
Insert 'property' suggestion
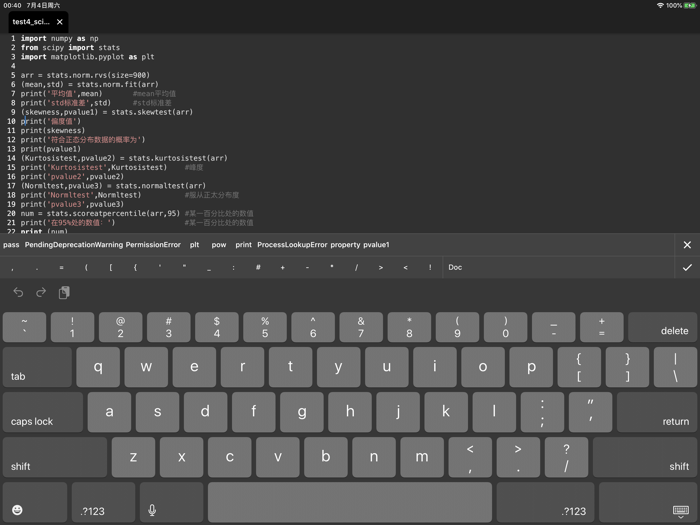click(x=345, y=245)
